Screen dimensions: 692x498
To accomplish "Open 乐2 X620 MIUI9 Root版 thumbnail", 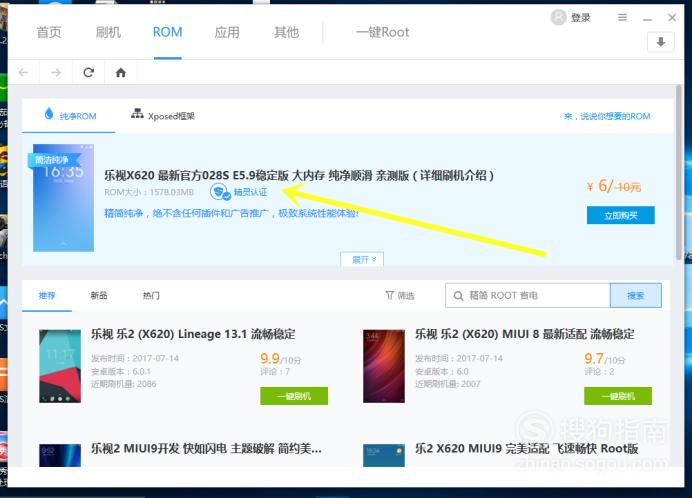I will tap(384, 455).
